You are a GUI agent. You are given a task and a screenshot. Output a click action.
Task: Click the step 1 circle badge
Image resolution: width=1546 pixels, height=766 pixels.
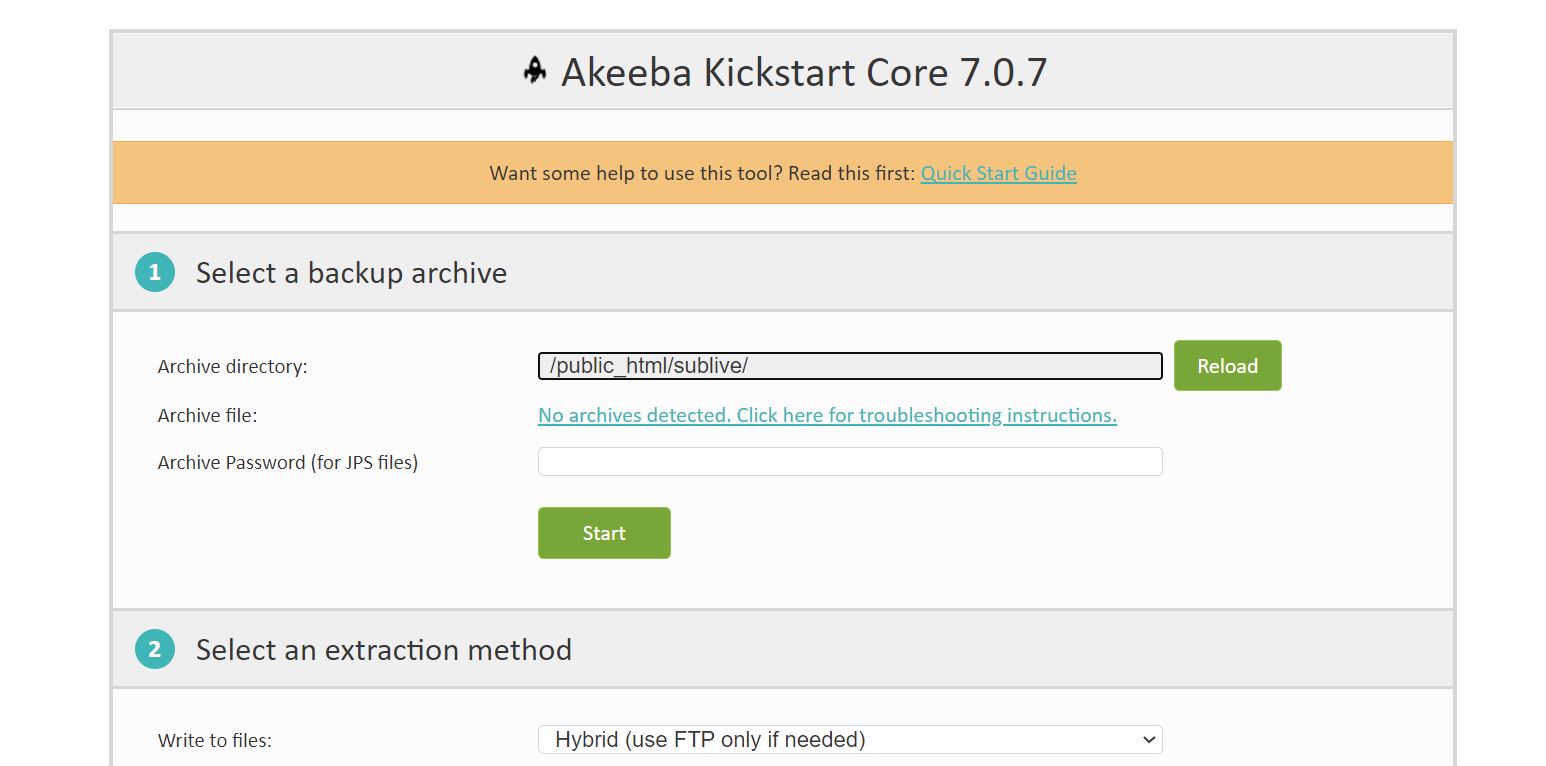click(155, 272)
